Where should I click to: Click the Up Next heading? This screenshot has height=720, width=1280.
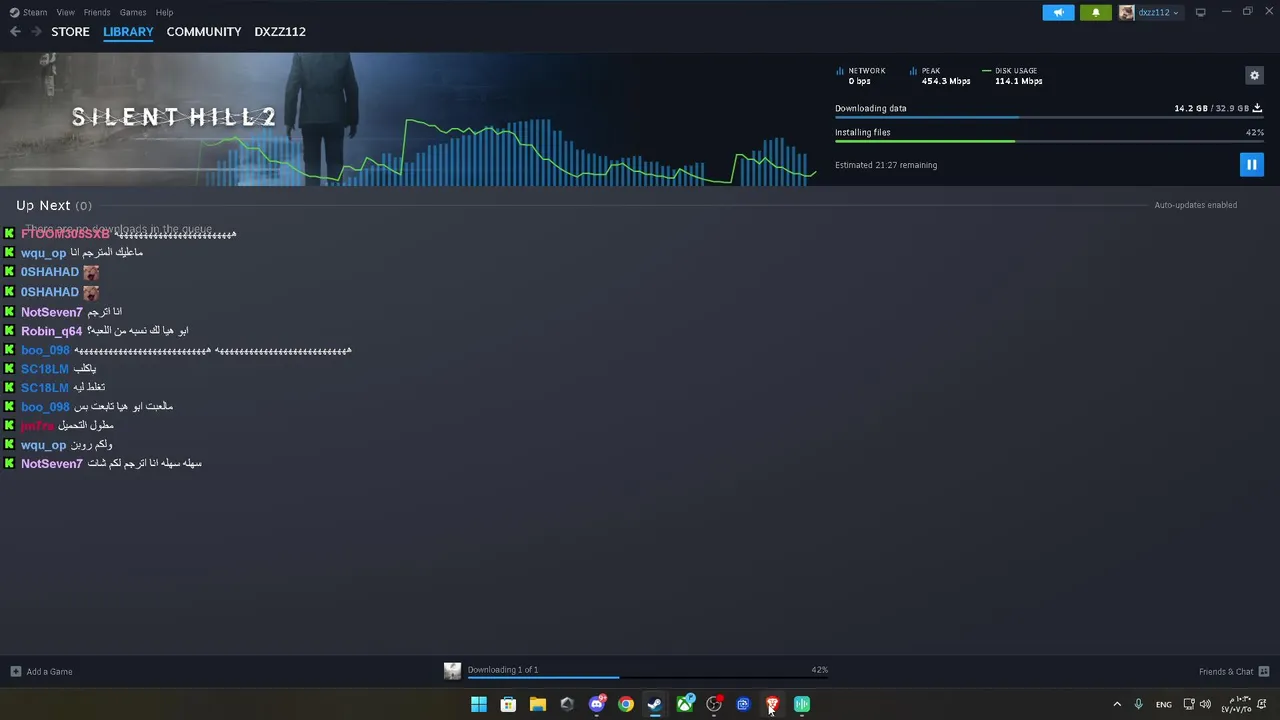pyautogui.click(x=43, y=205)
